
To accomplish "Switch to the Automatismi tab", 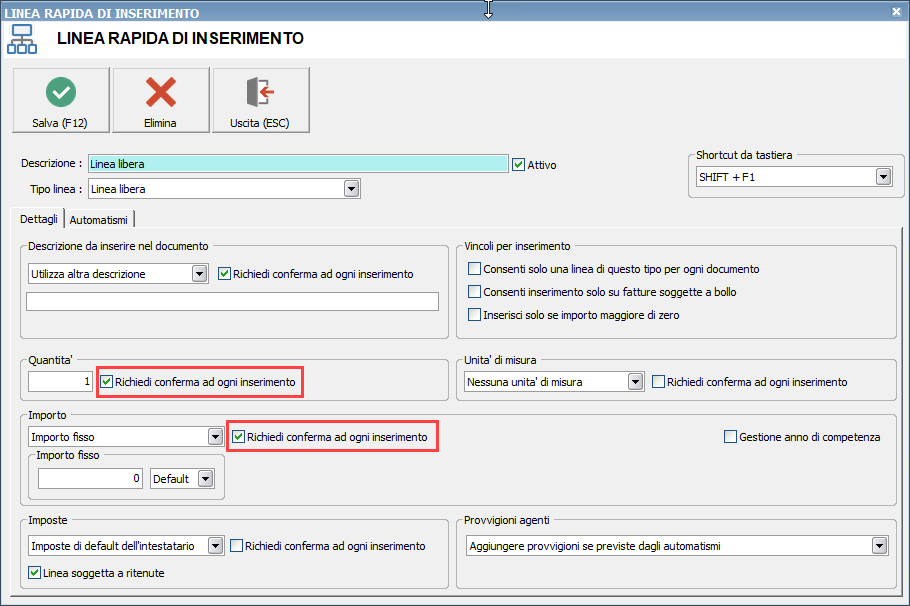I will [x=99, y=220].
